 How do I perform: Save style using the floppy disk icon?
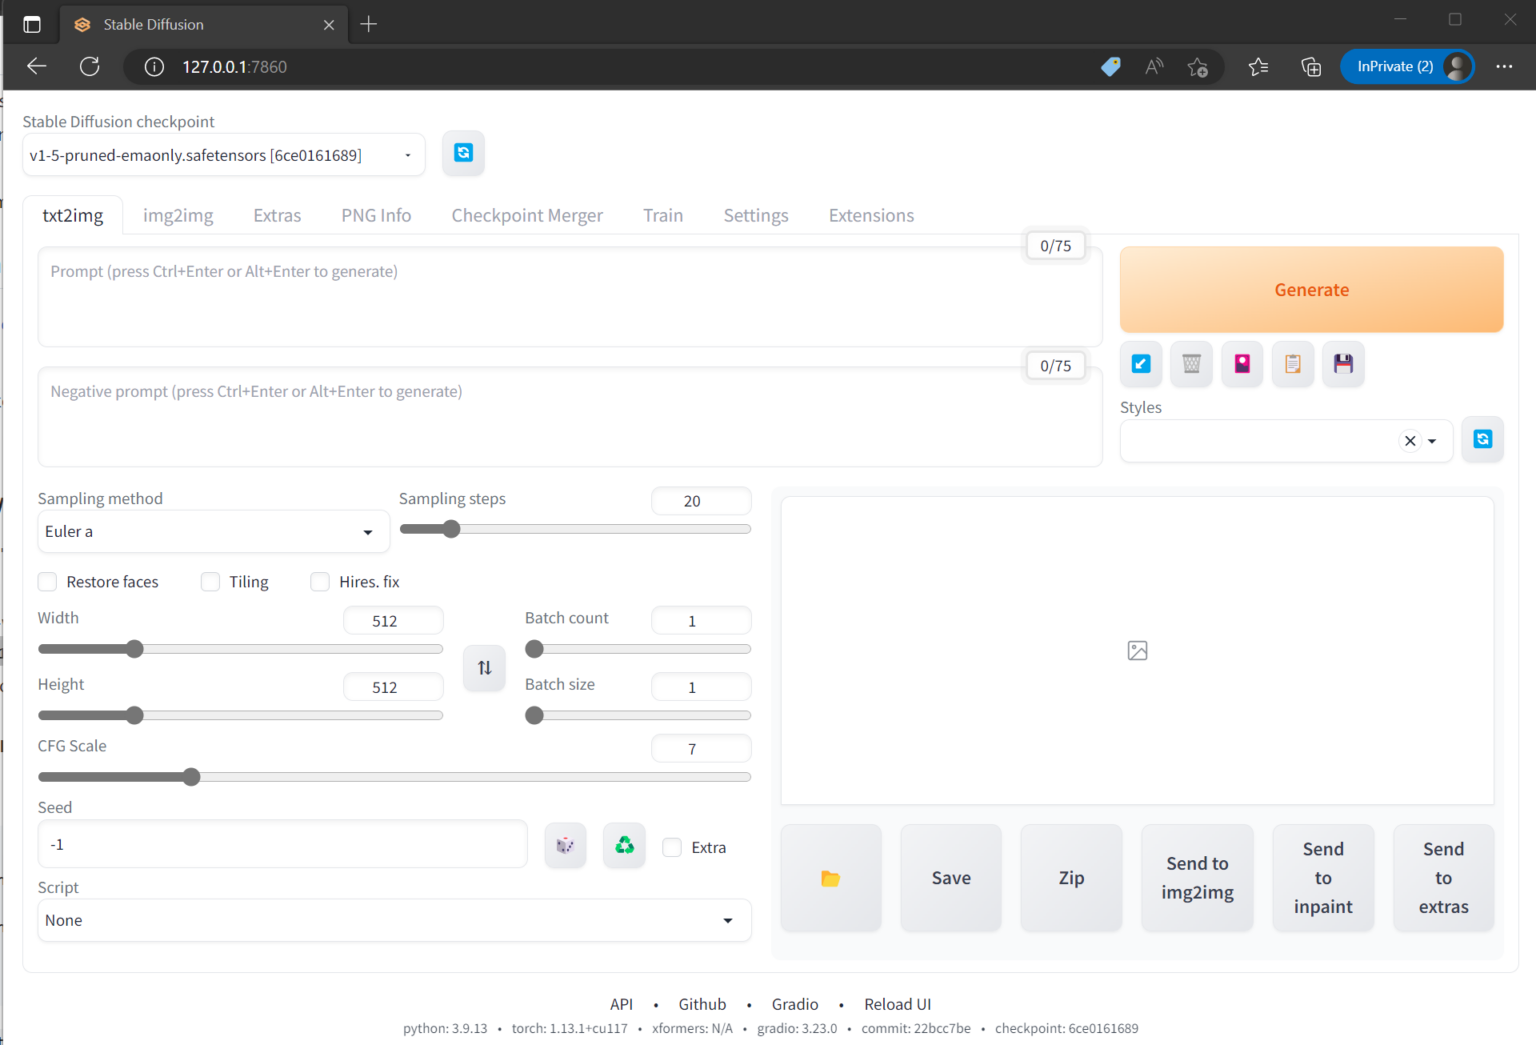[1343, 364]
